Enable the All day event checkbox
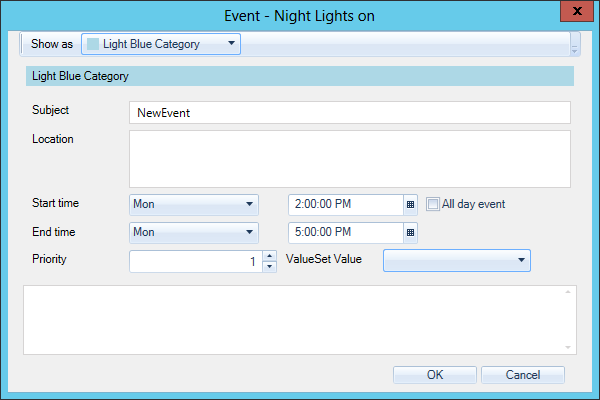This screenshot has height=400, width=600. click(433, 204)
